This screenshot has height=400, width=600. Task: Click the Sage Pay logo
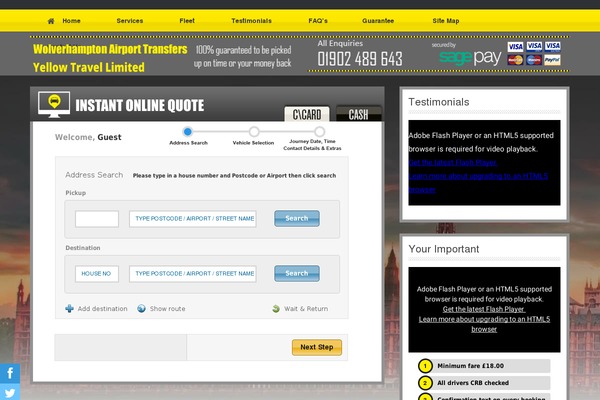[469, 58]
